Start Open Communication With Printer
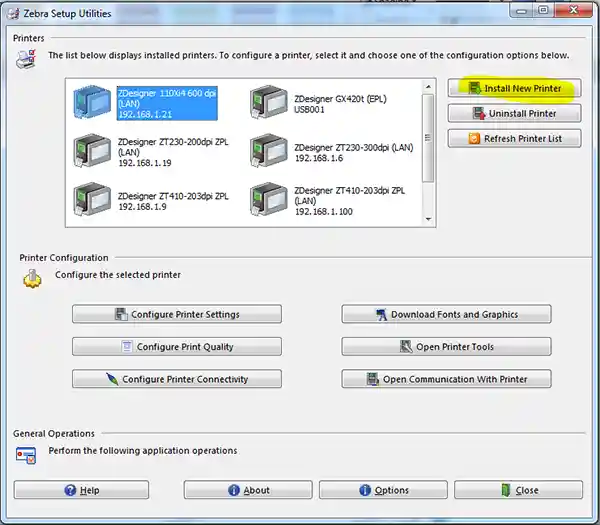600x525 pixels. (x=446, y=379)
